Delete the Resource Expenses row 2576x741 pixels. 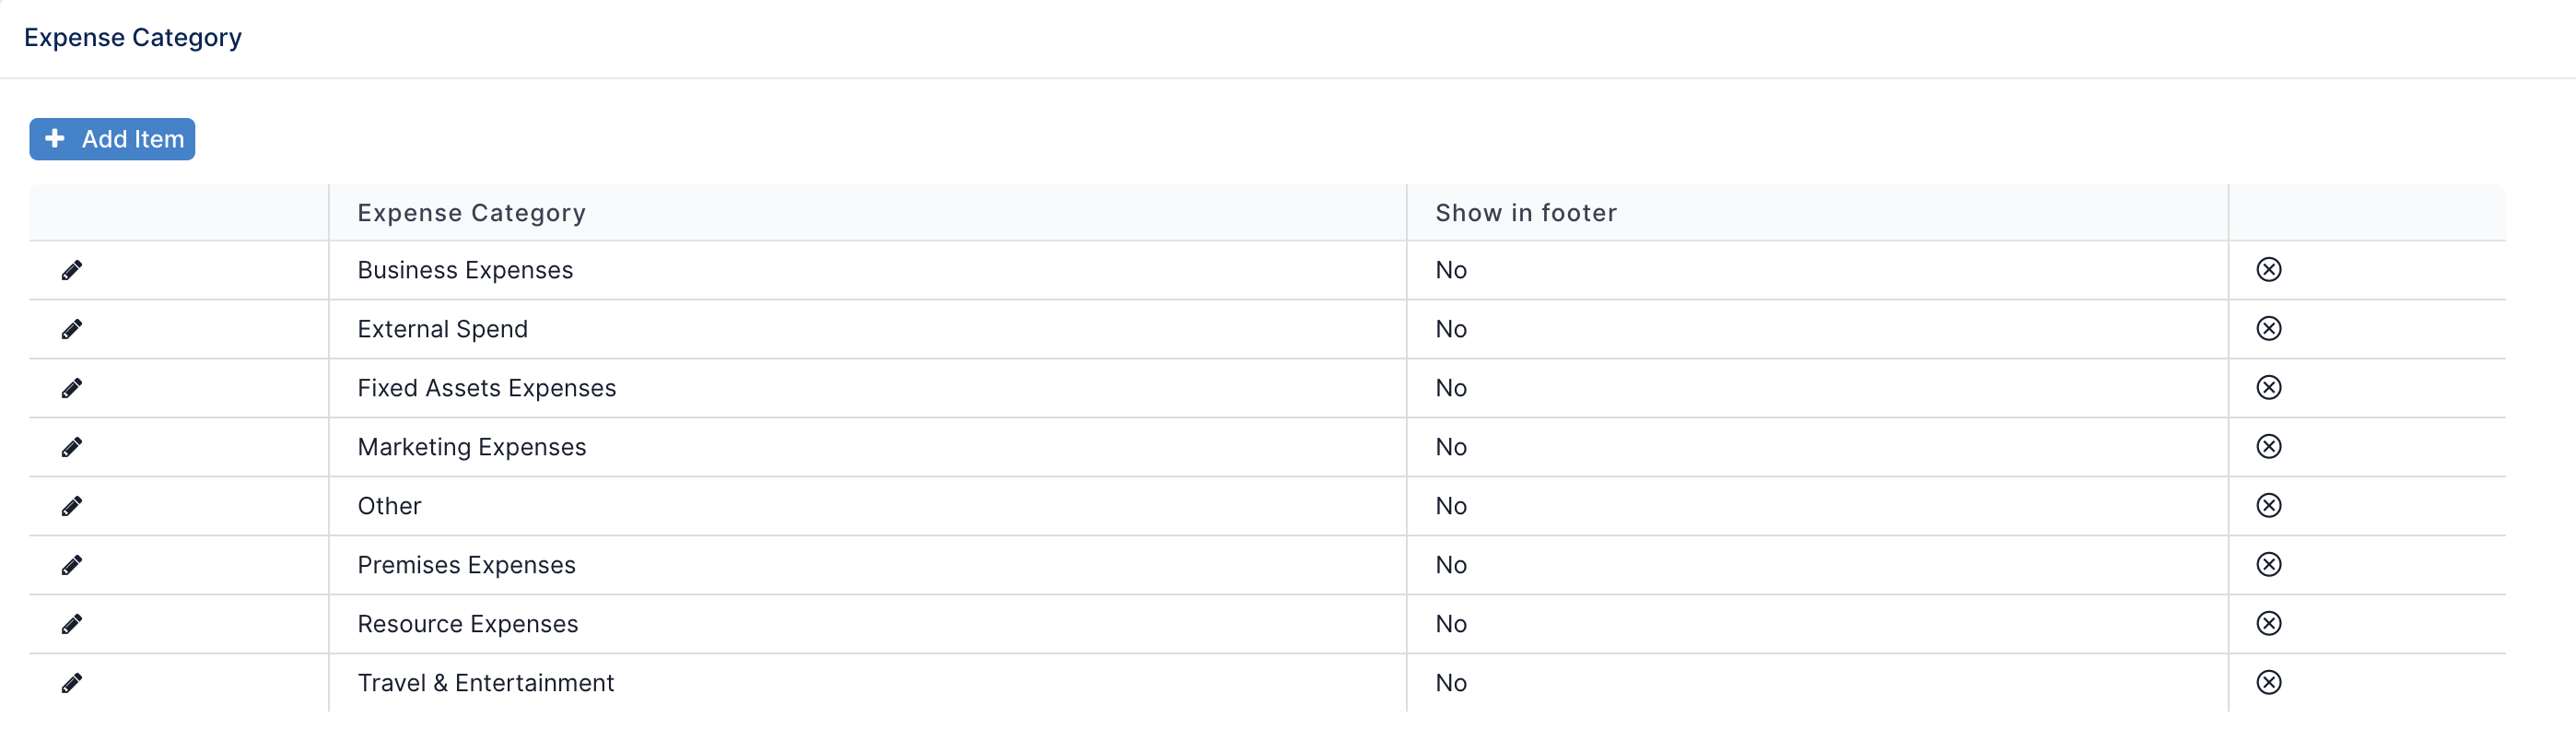(2269, 623)
